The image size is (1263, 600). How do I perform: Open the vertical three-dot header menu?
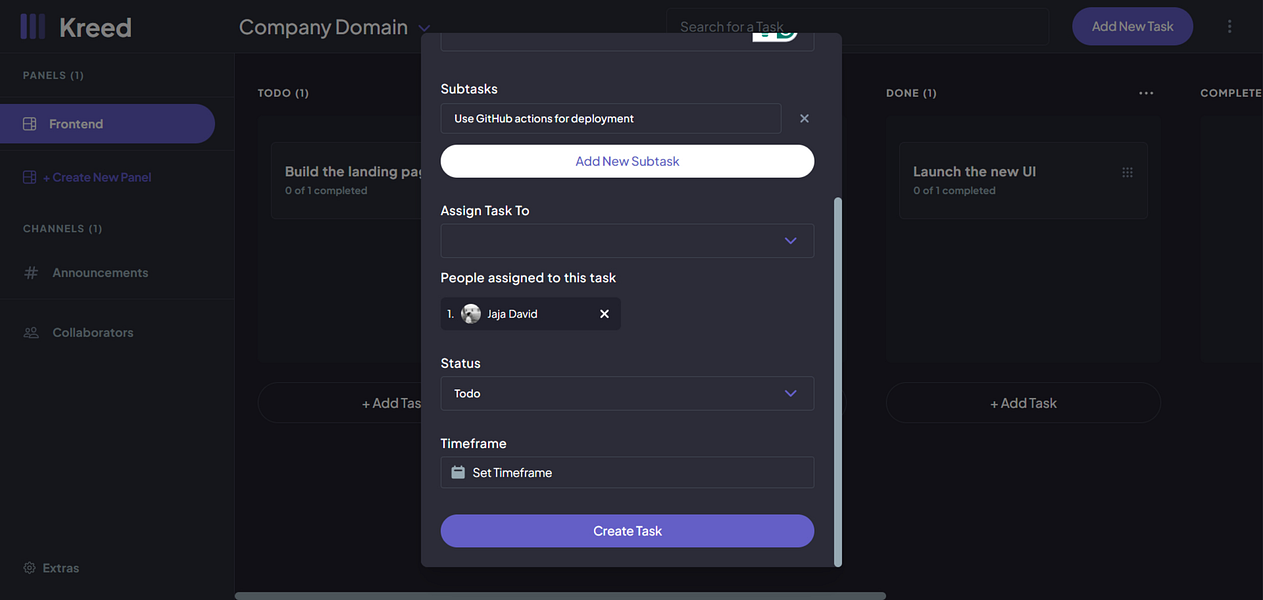[x=1230, y=27]
